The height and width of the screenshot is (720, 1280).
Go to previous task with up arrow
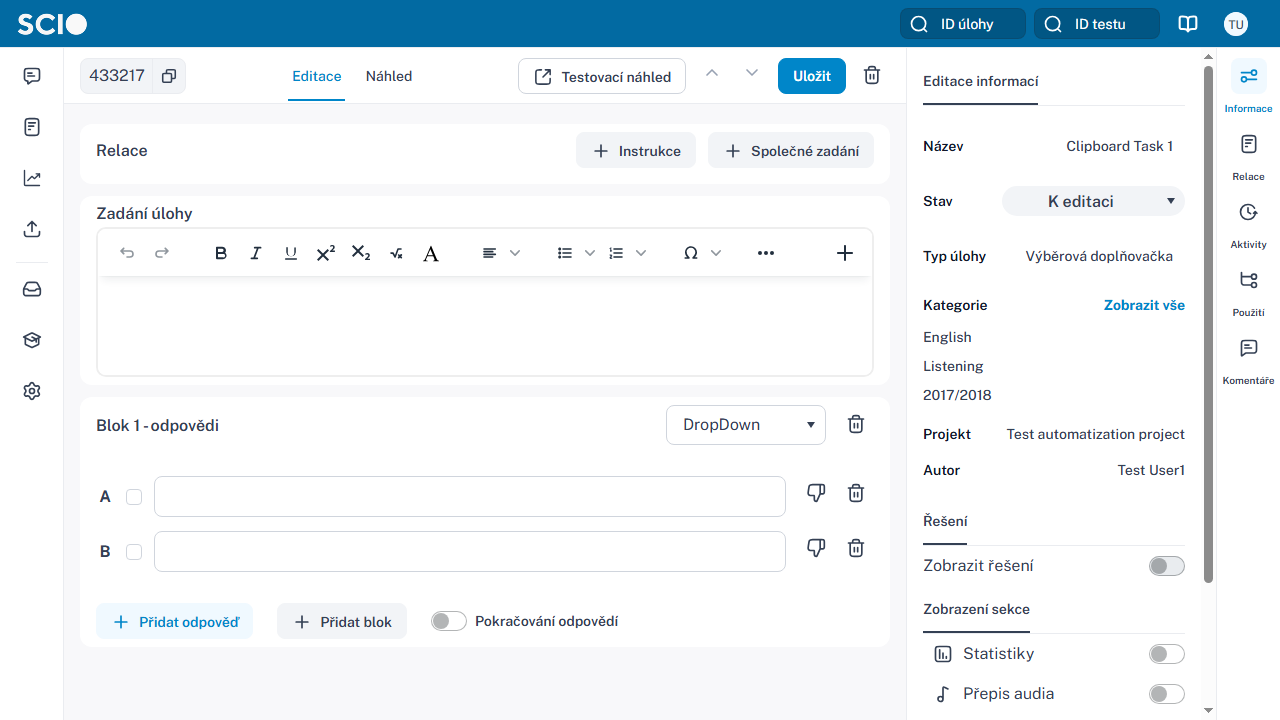coord(712,73)
